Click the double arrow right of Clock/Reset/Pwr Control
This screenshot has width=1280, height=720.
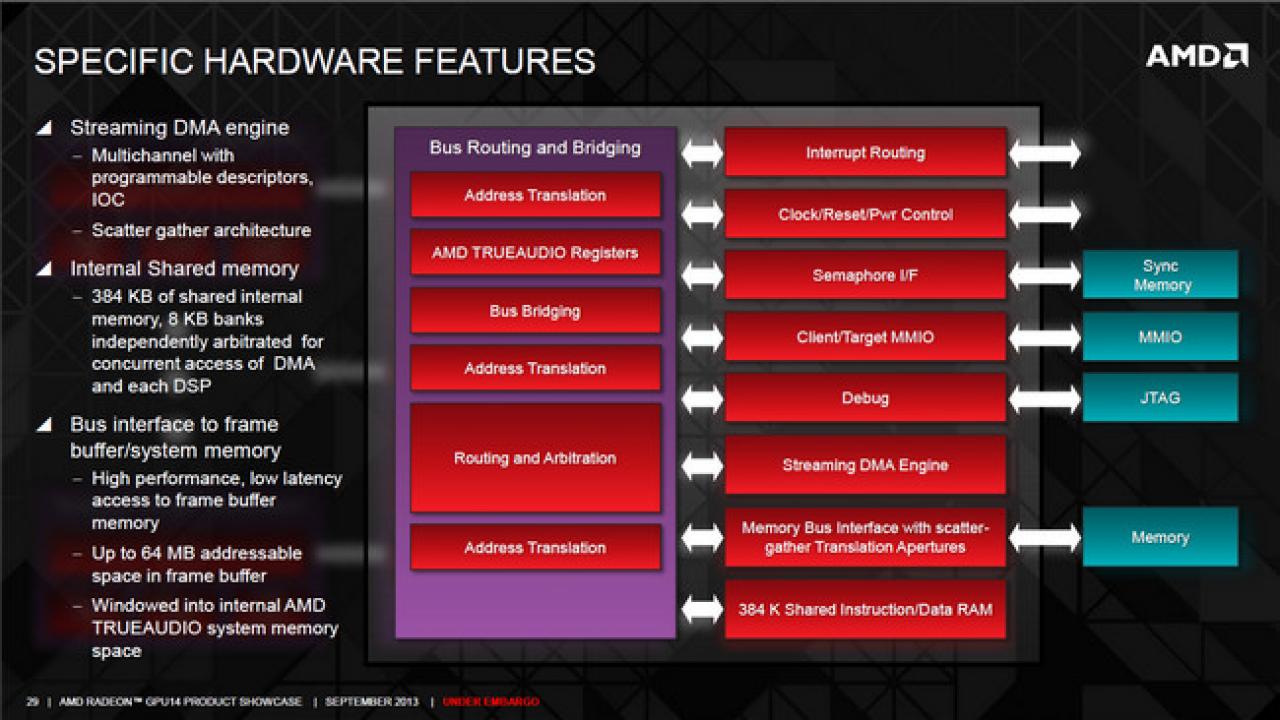[1045, 214]
